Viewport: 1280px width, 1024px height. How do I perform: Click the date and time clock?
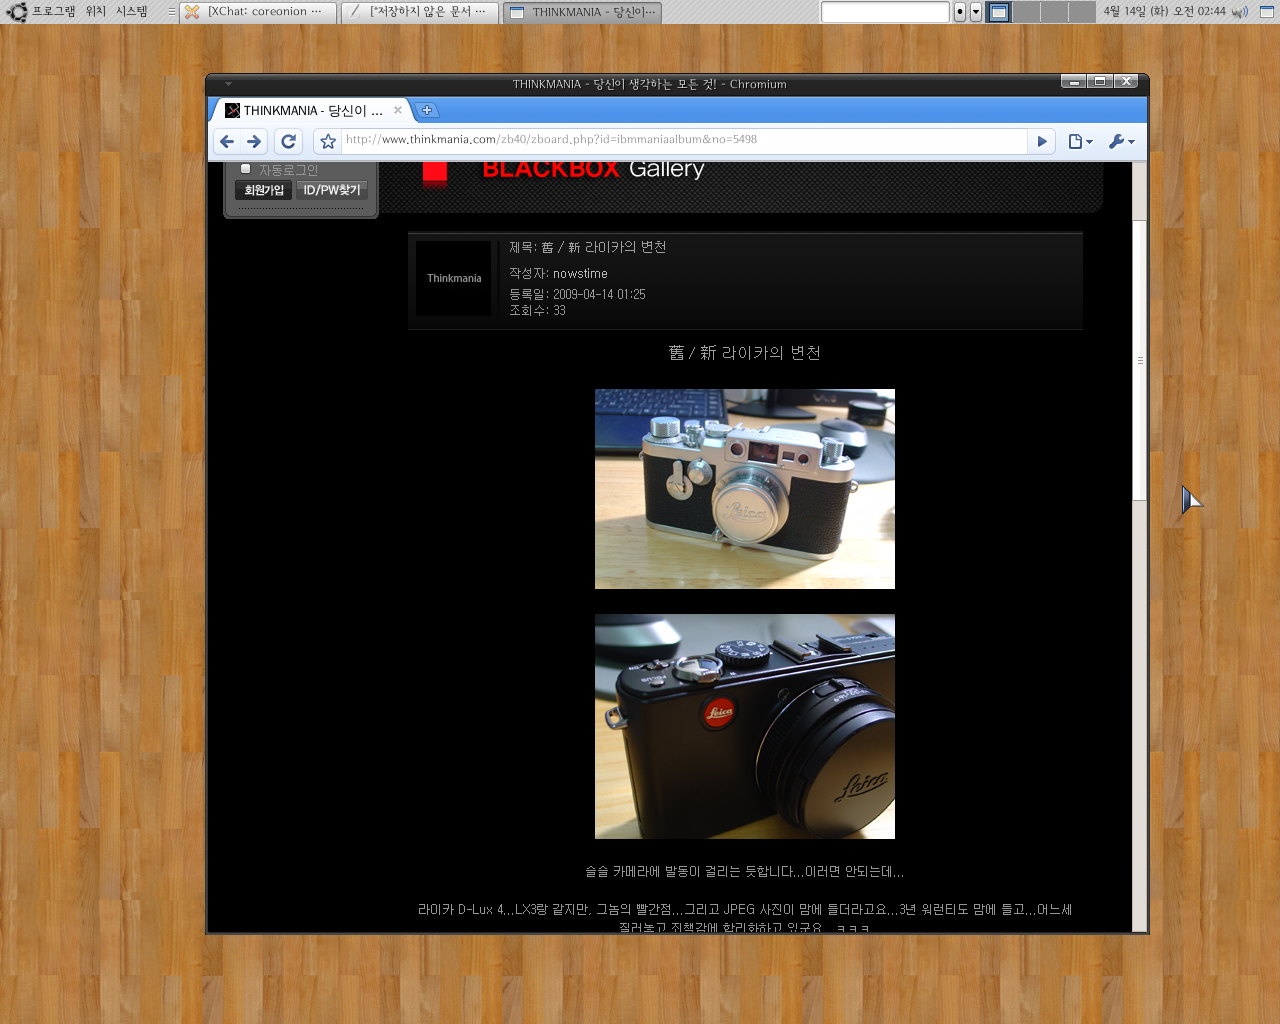coord(1164,12)
